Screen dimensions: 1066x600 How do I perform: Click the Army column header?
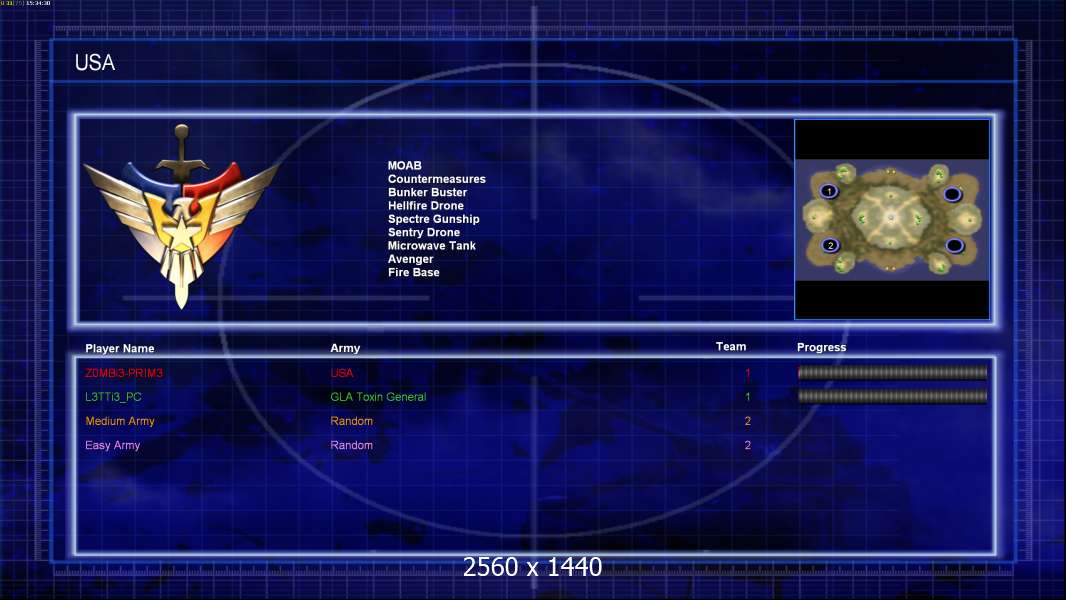tap(345, 348)
